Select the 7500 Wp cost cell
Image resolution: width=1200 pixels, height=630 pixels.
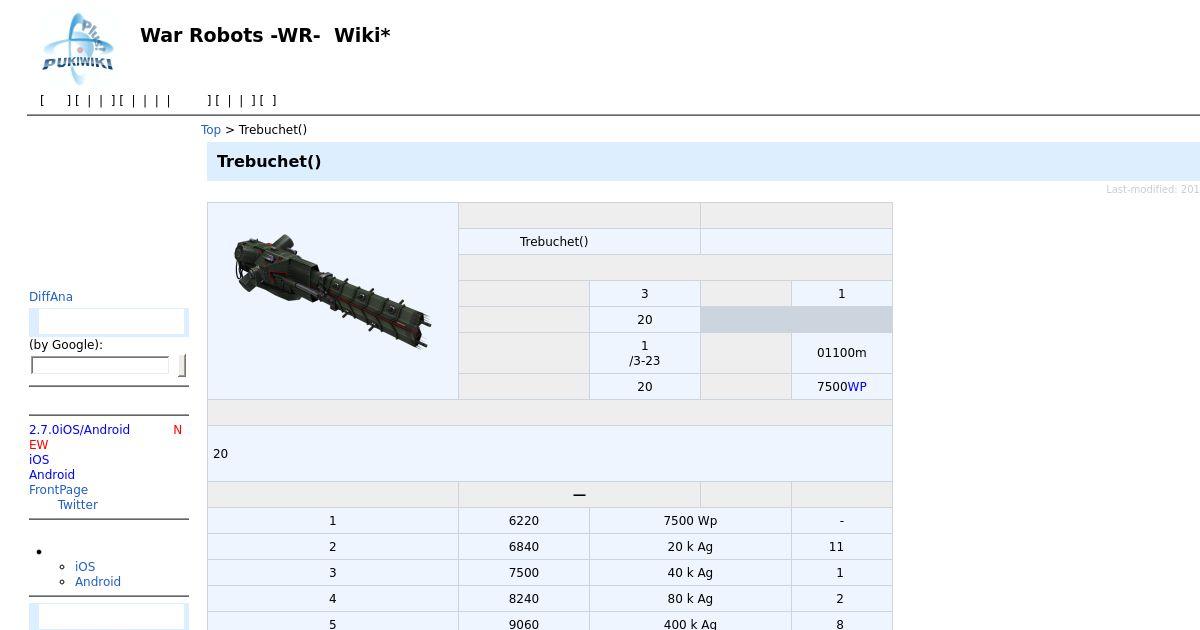[690, 521]
